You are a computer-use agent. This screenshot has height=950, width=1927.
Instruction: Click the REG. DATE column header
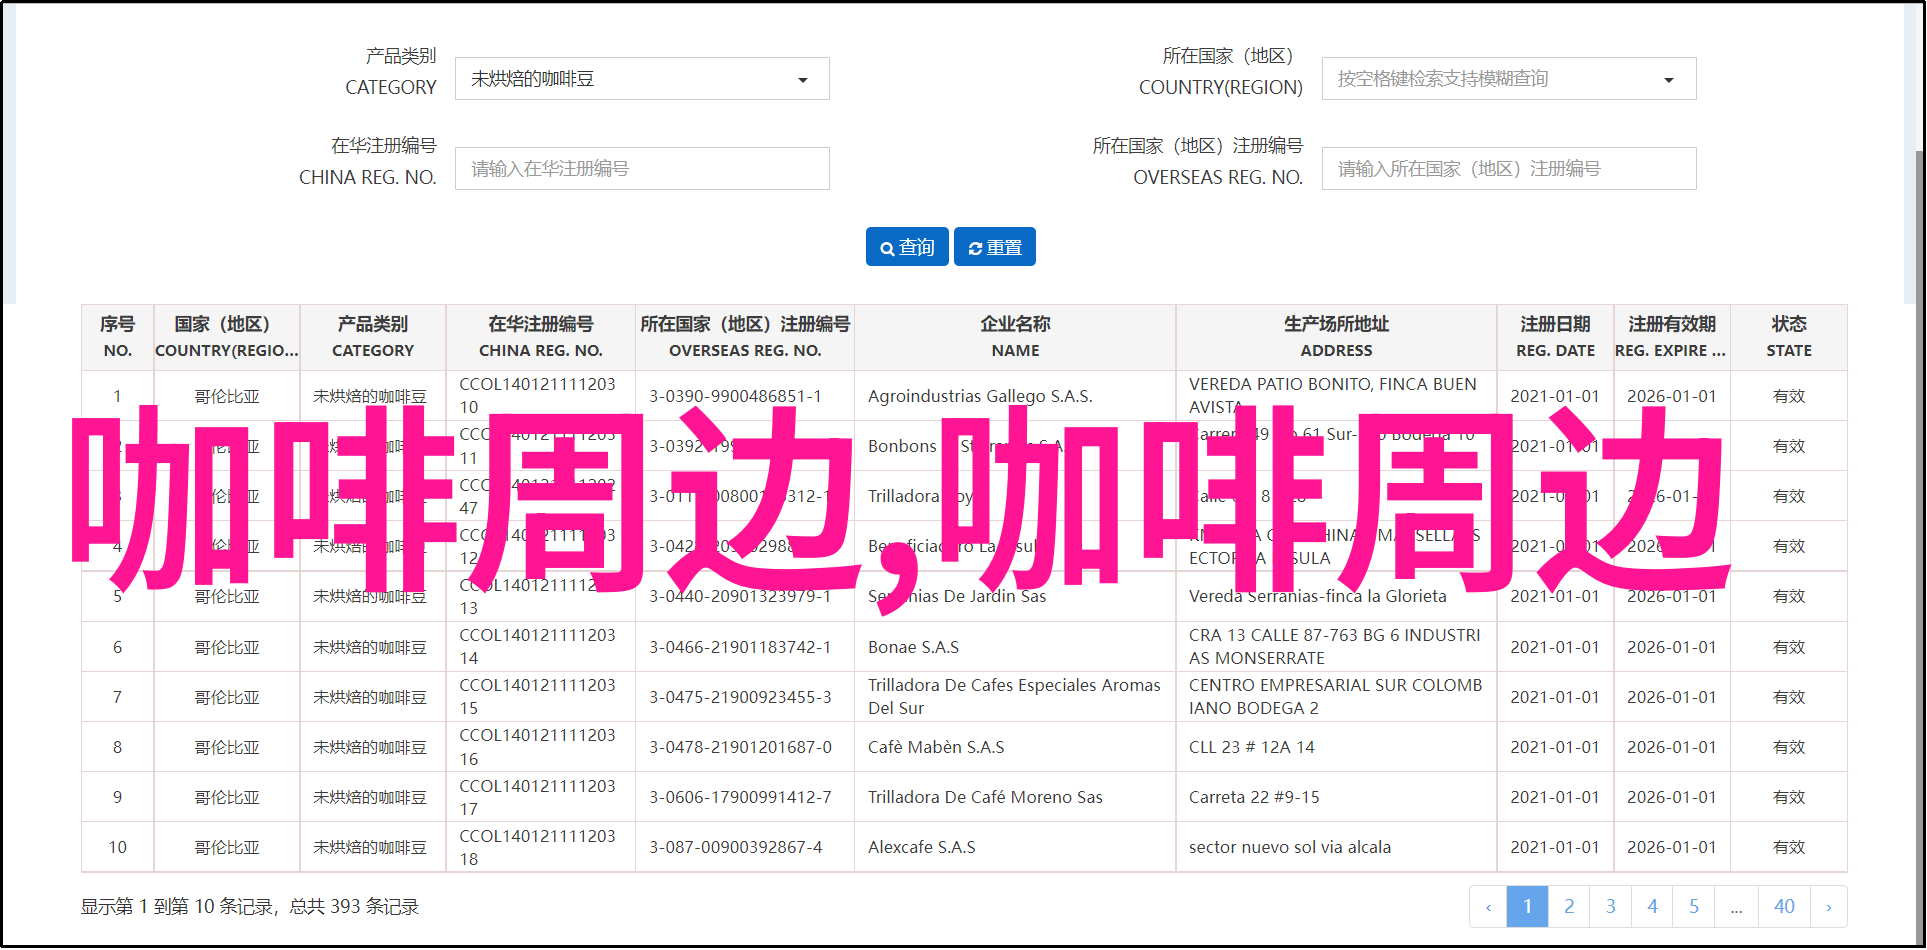[1555, 337]
